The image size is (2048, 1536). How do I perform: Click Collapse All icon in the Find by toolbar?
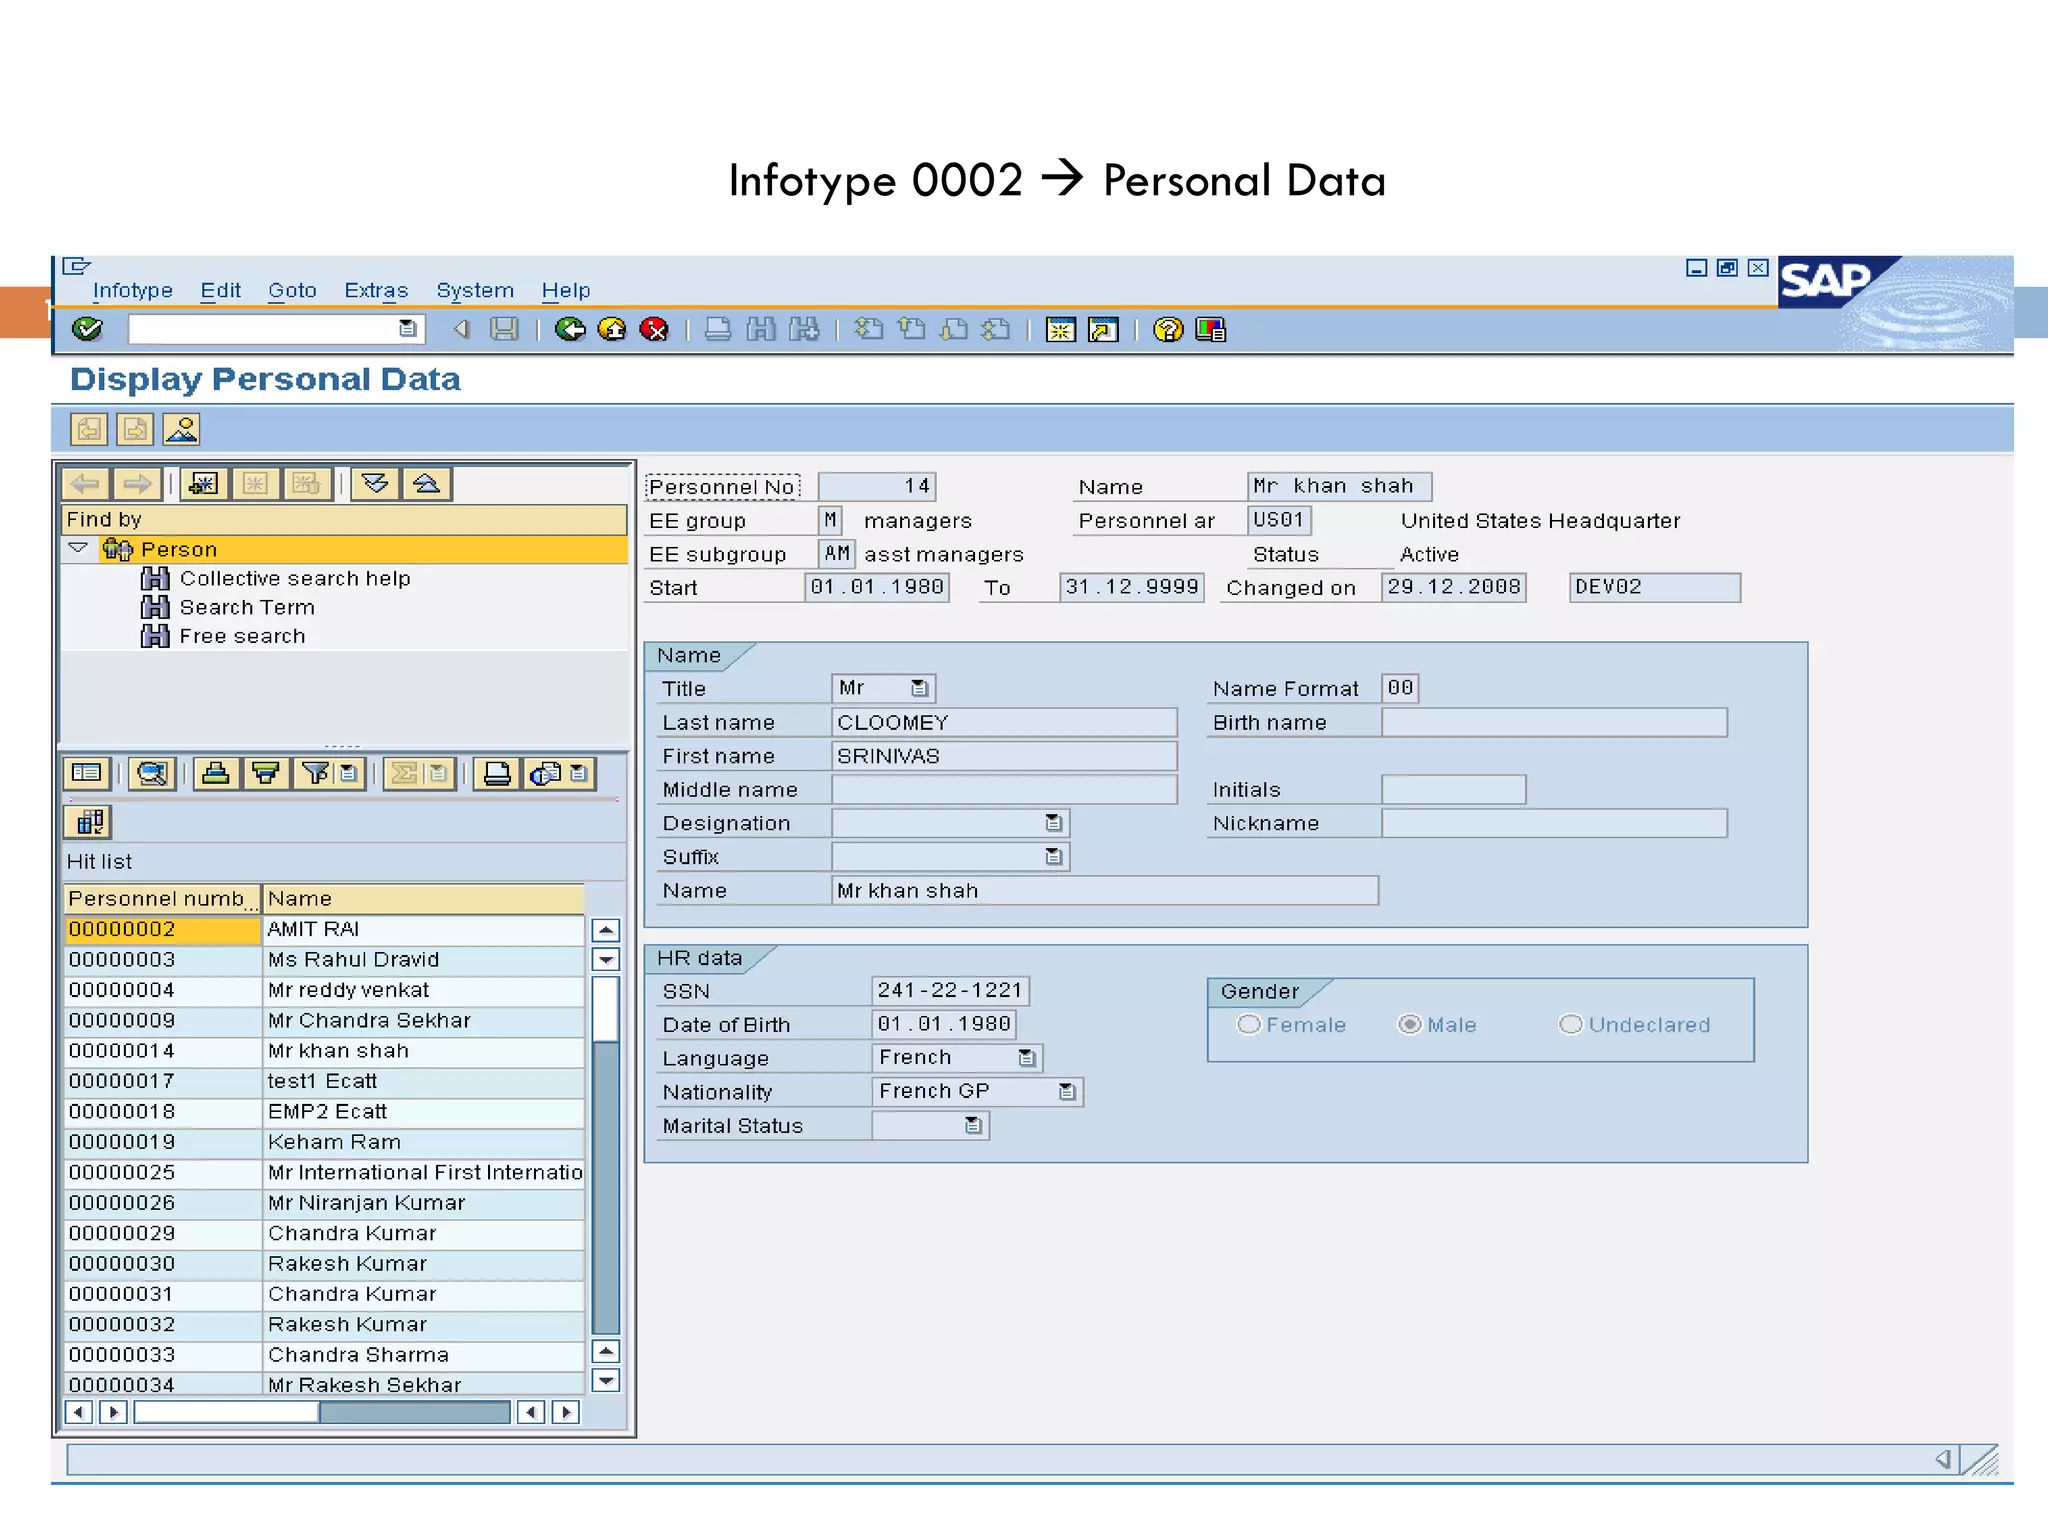click(427, 484)
